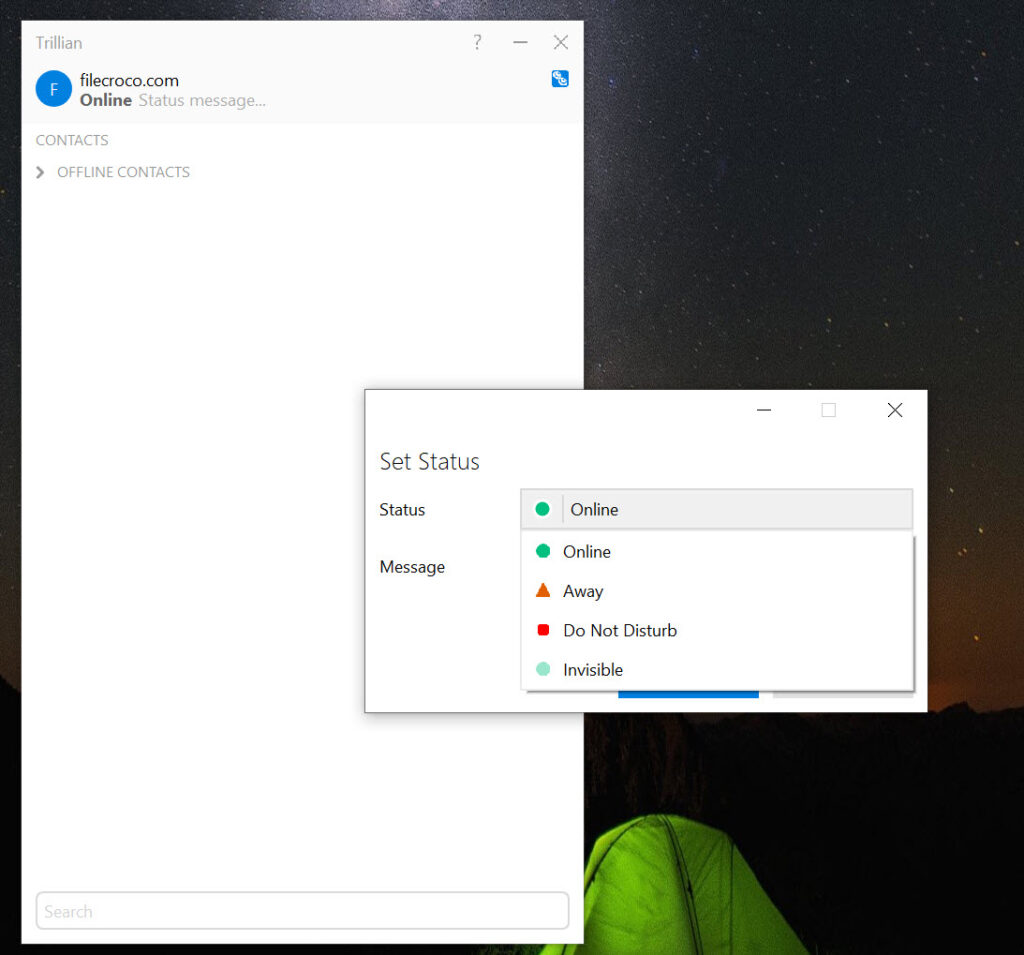Click the filecroco.com profile avatar
This screenshot has height=955, width=1024.
[54, 89]
